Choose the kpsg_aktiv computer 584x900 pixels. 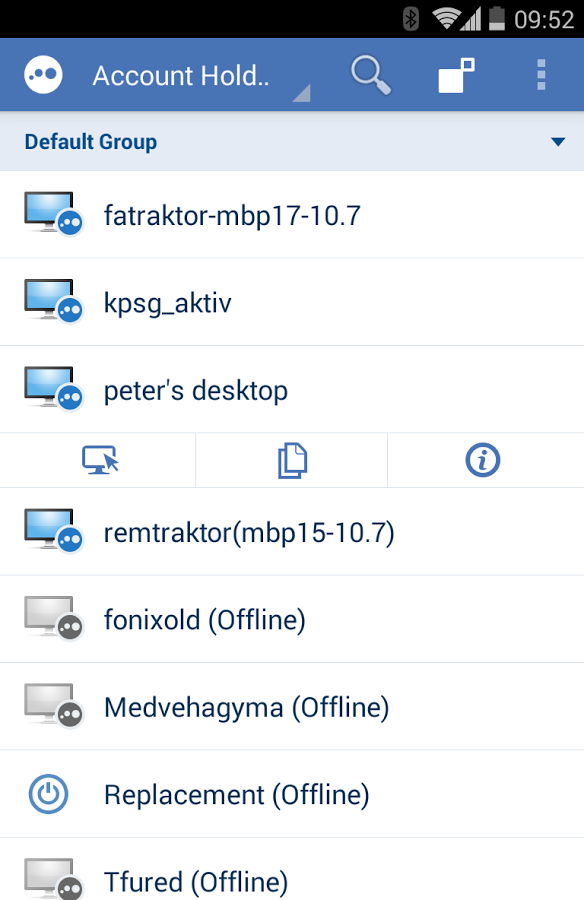[292, 302]
